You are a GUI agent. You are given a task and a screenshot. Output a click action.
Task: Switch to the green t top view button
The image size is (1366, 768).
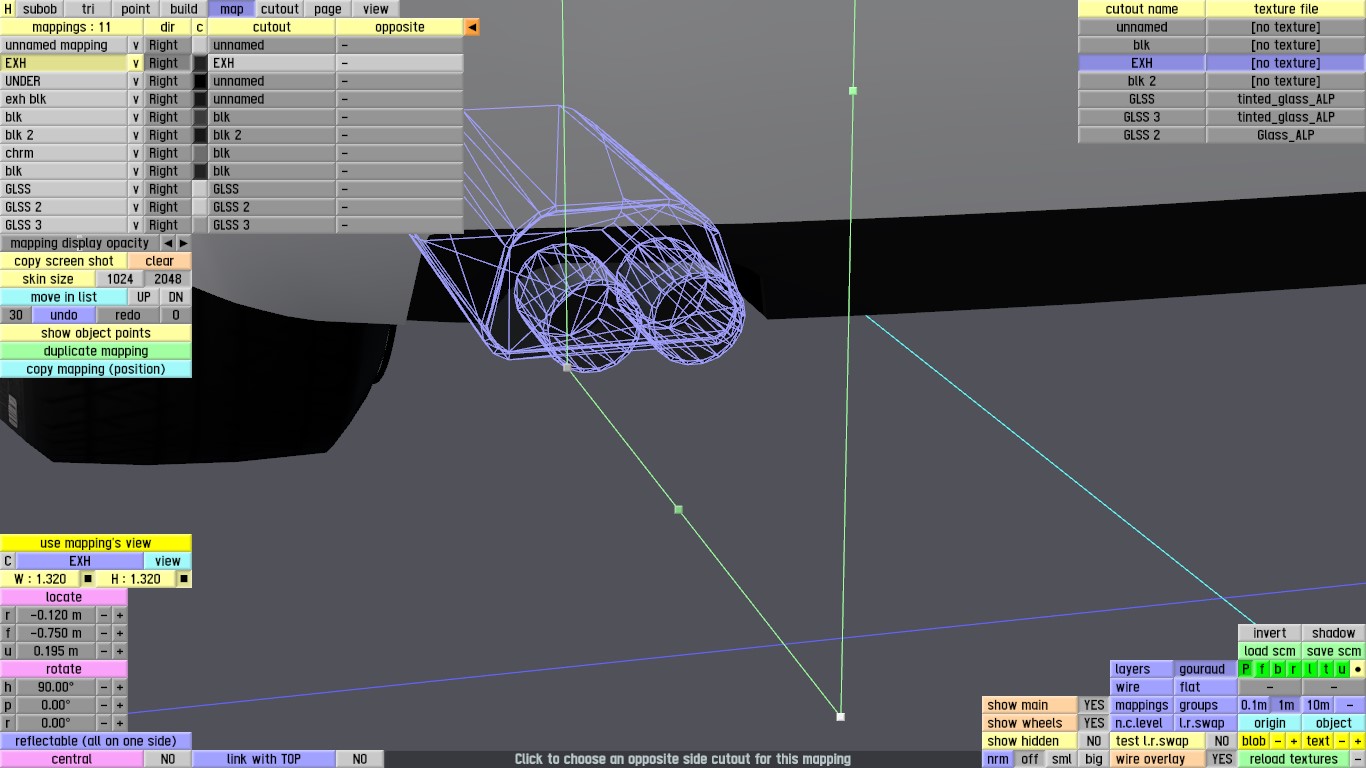1326,669
